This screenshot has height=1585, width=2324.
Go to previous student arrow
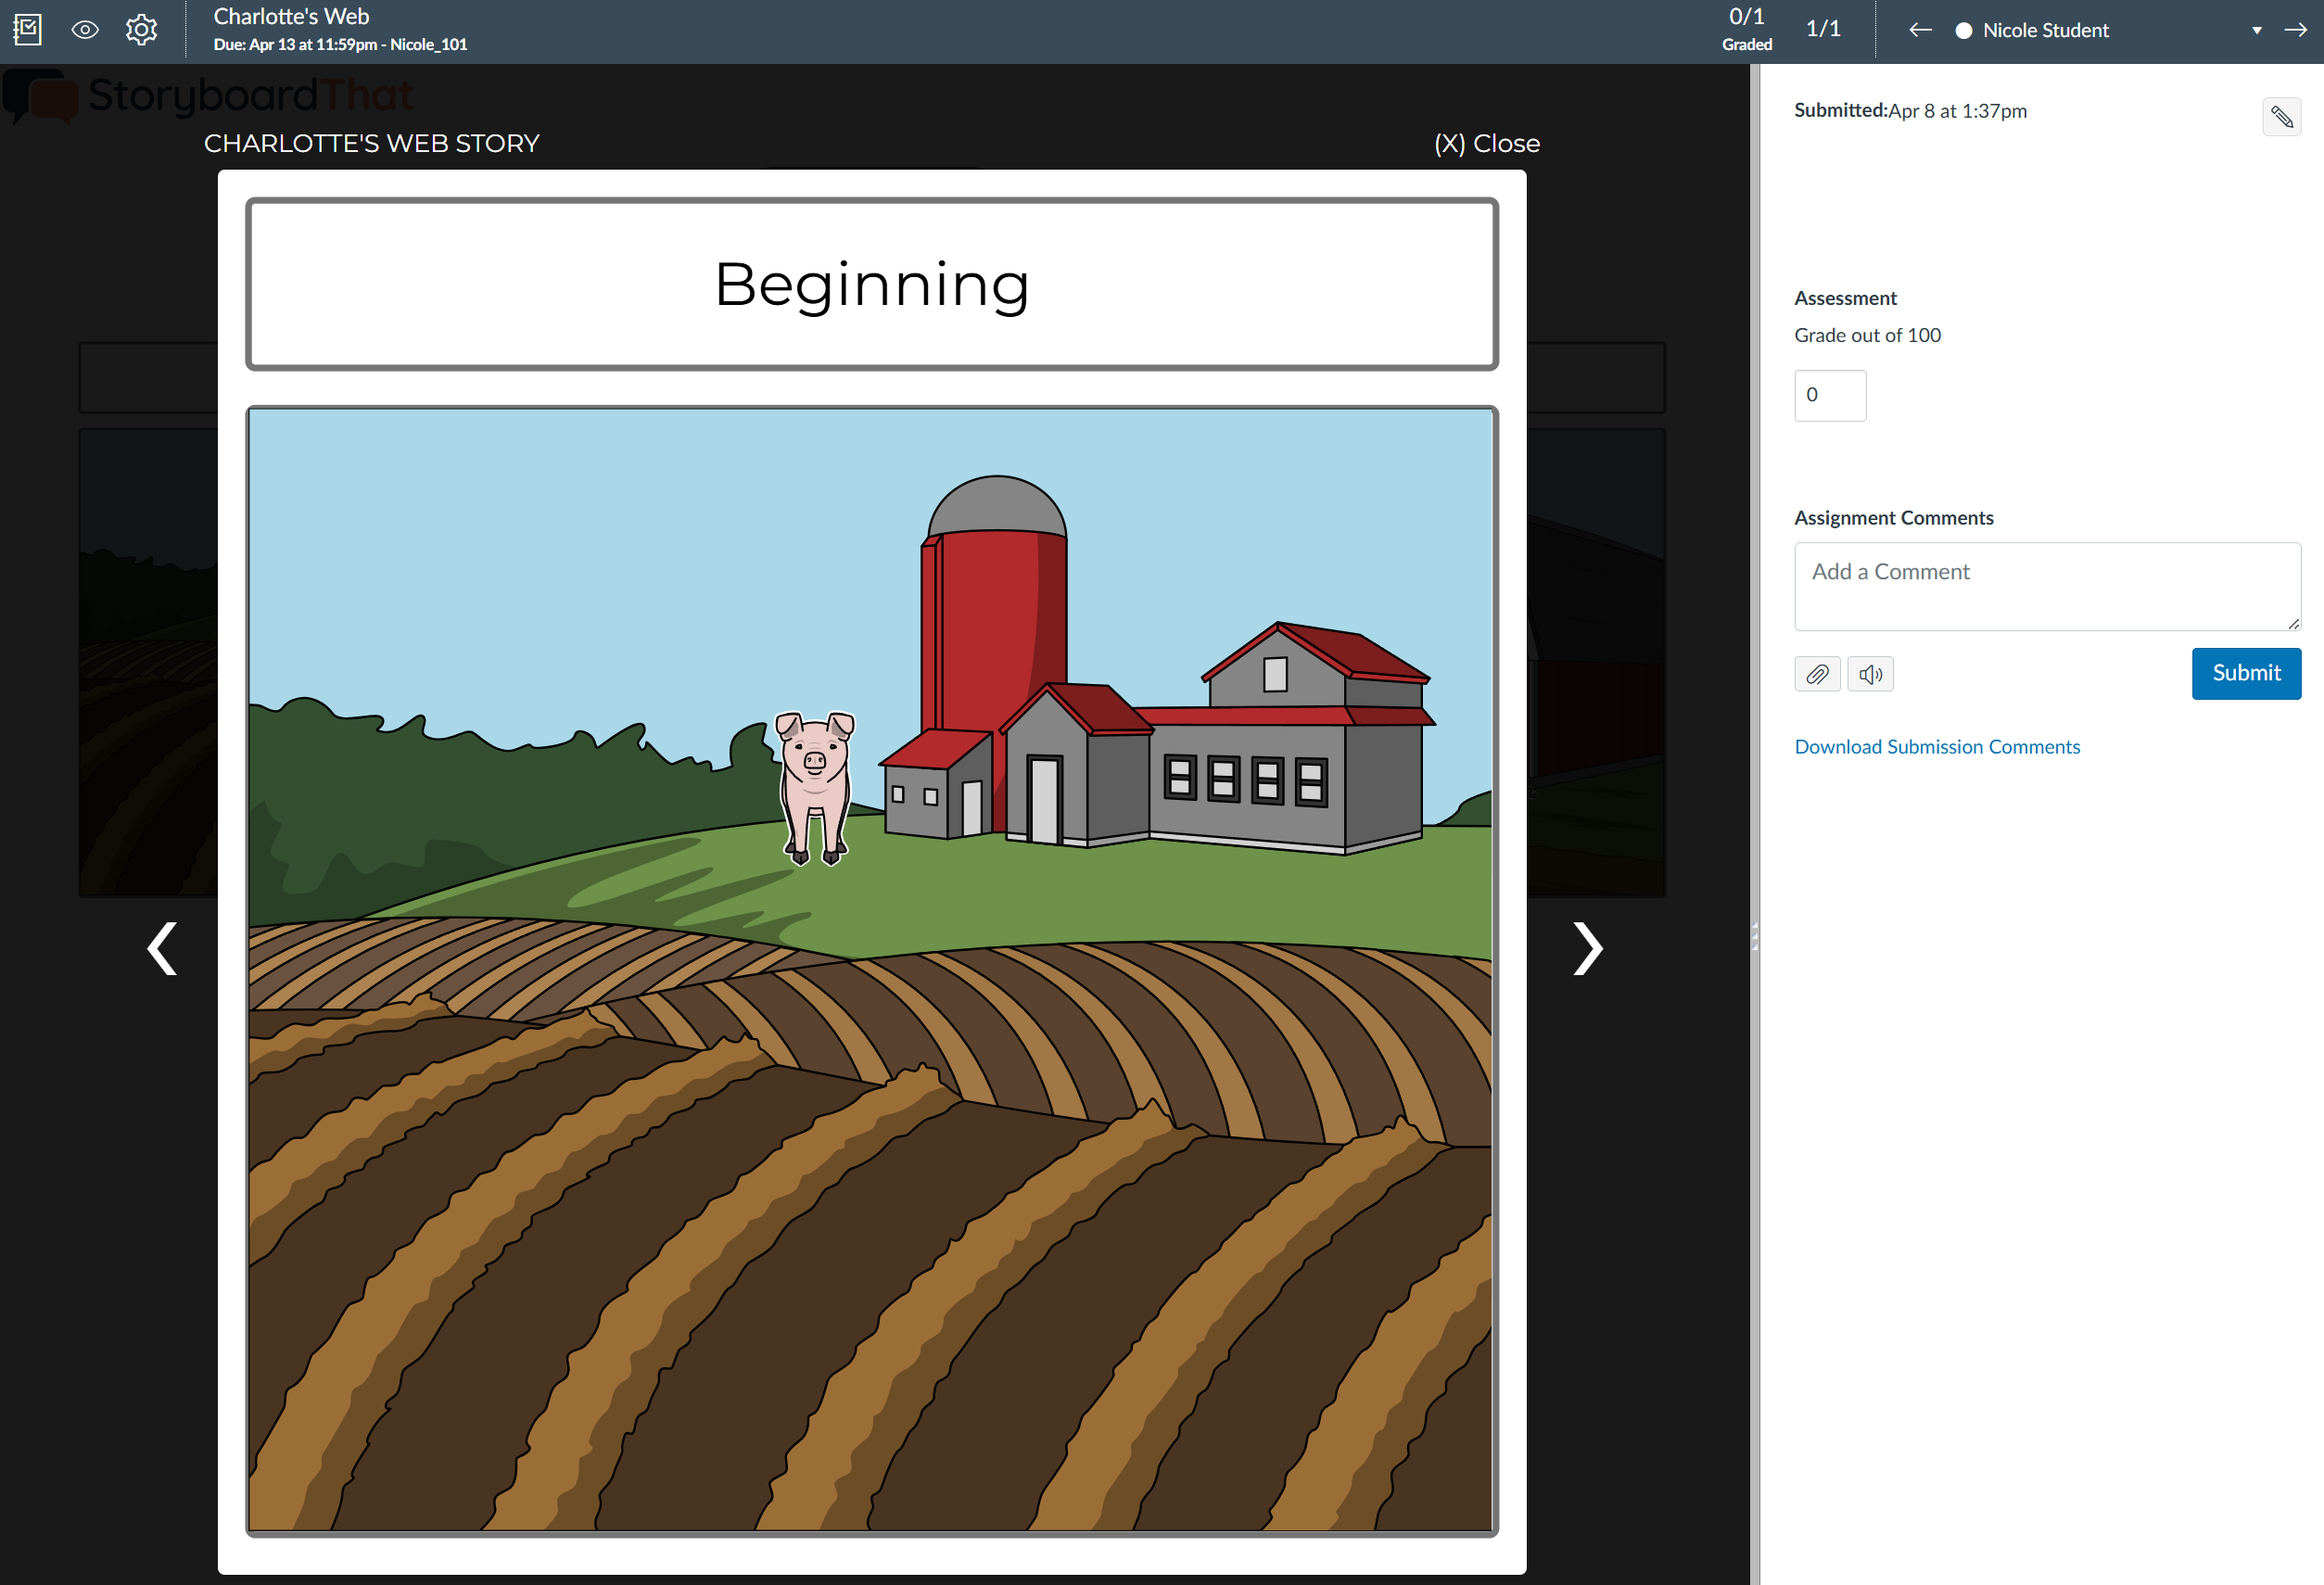1920,30
